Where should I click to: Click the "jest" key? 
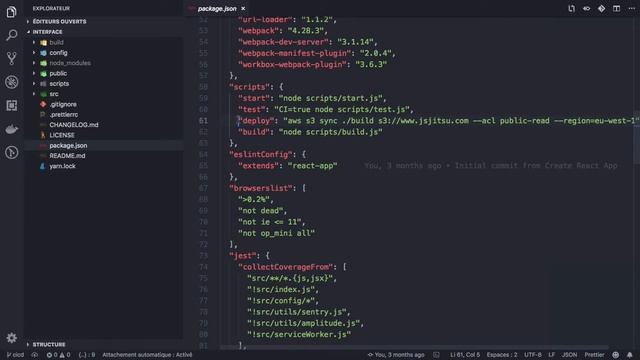click(x=242, y=256)
